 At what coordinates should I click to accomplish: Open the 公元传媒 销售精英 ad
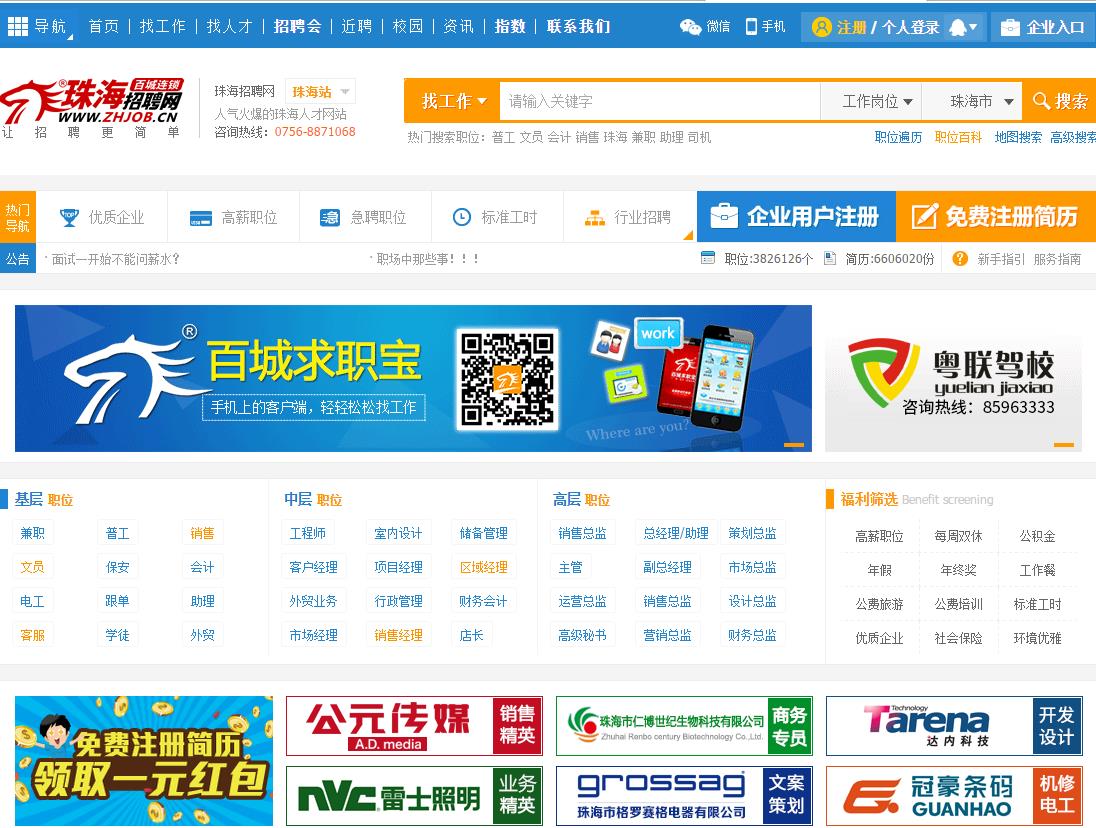pyautogui.click(x=414, y=726)
